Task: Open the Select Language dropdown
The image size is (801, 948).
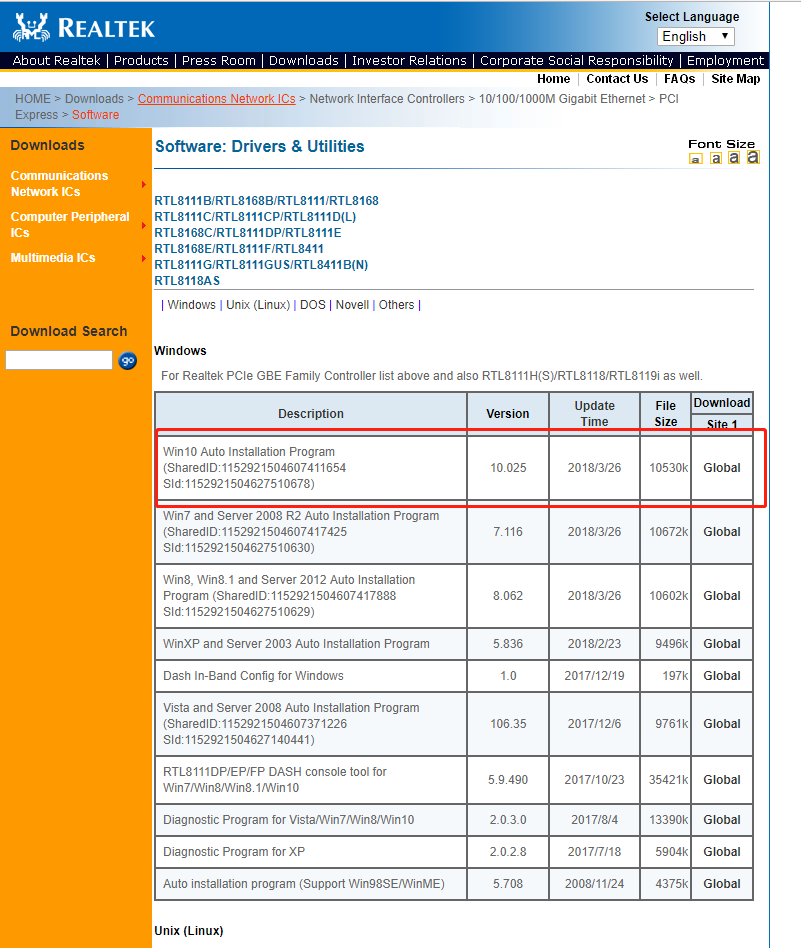Action: (x=696, y=36)
